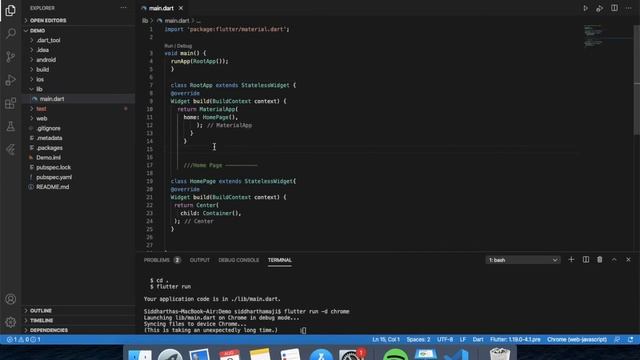Open editor more actions ellipsis
The image size is (640, 360).
click(x=629, y=8)
